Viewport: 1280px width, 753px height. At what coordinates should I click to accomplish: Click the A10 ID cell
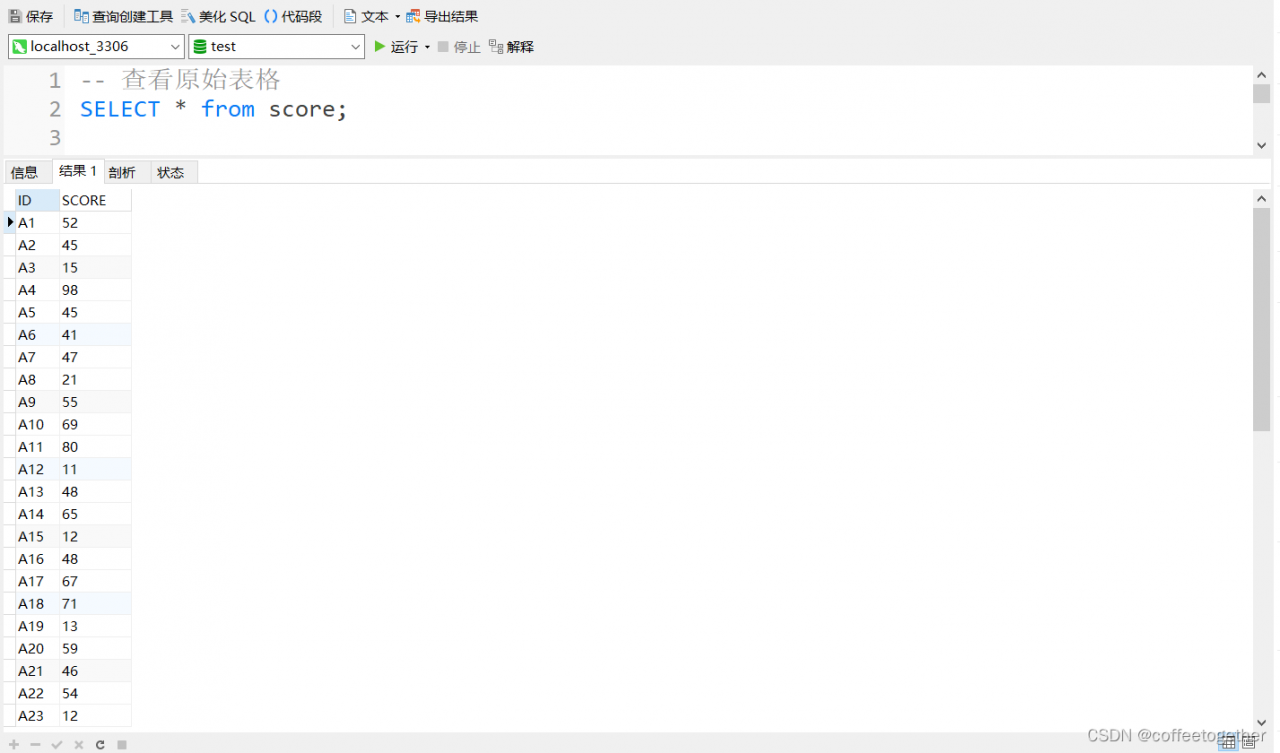pos(37,425)
